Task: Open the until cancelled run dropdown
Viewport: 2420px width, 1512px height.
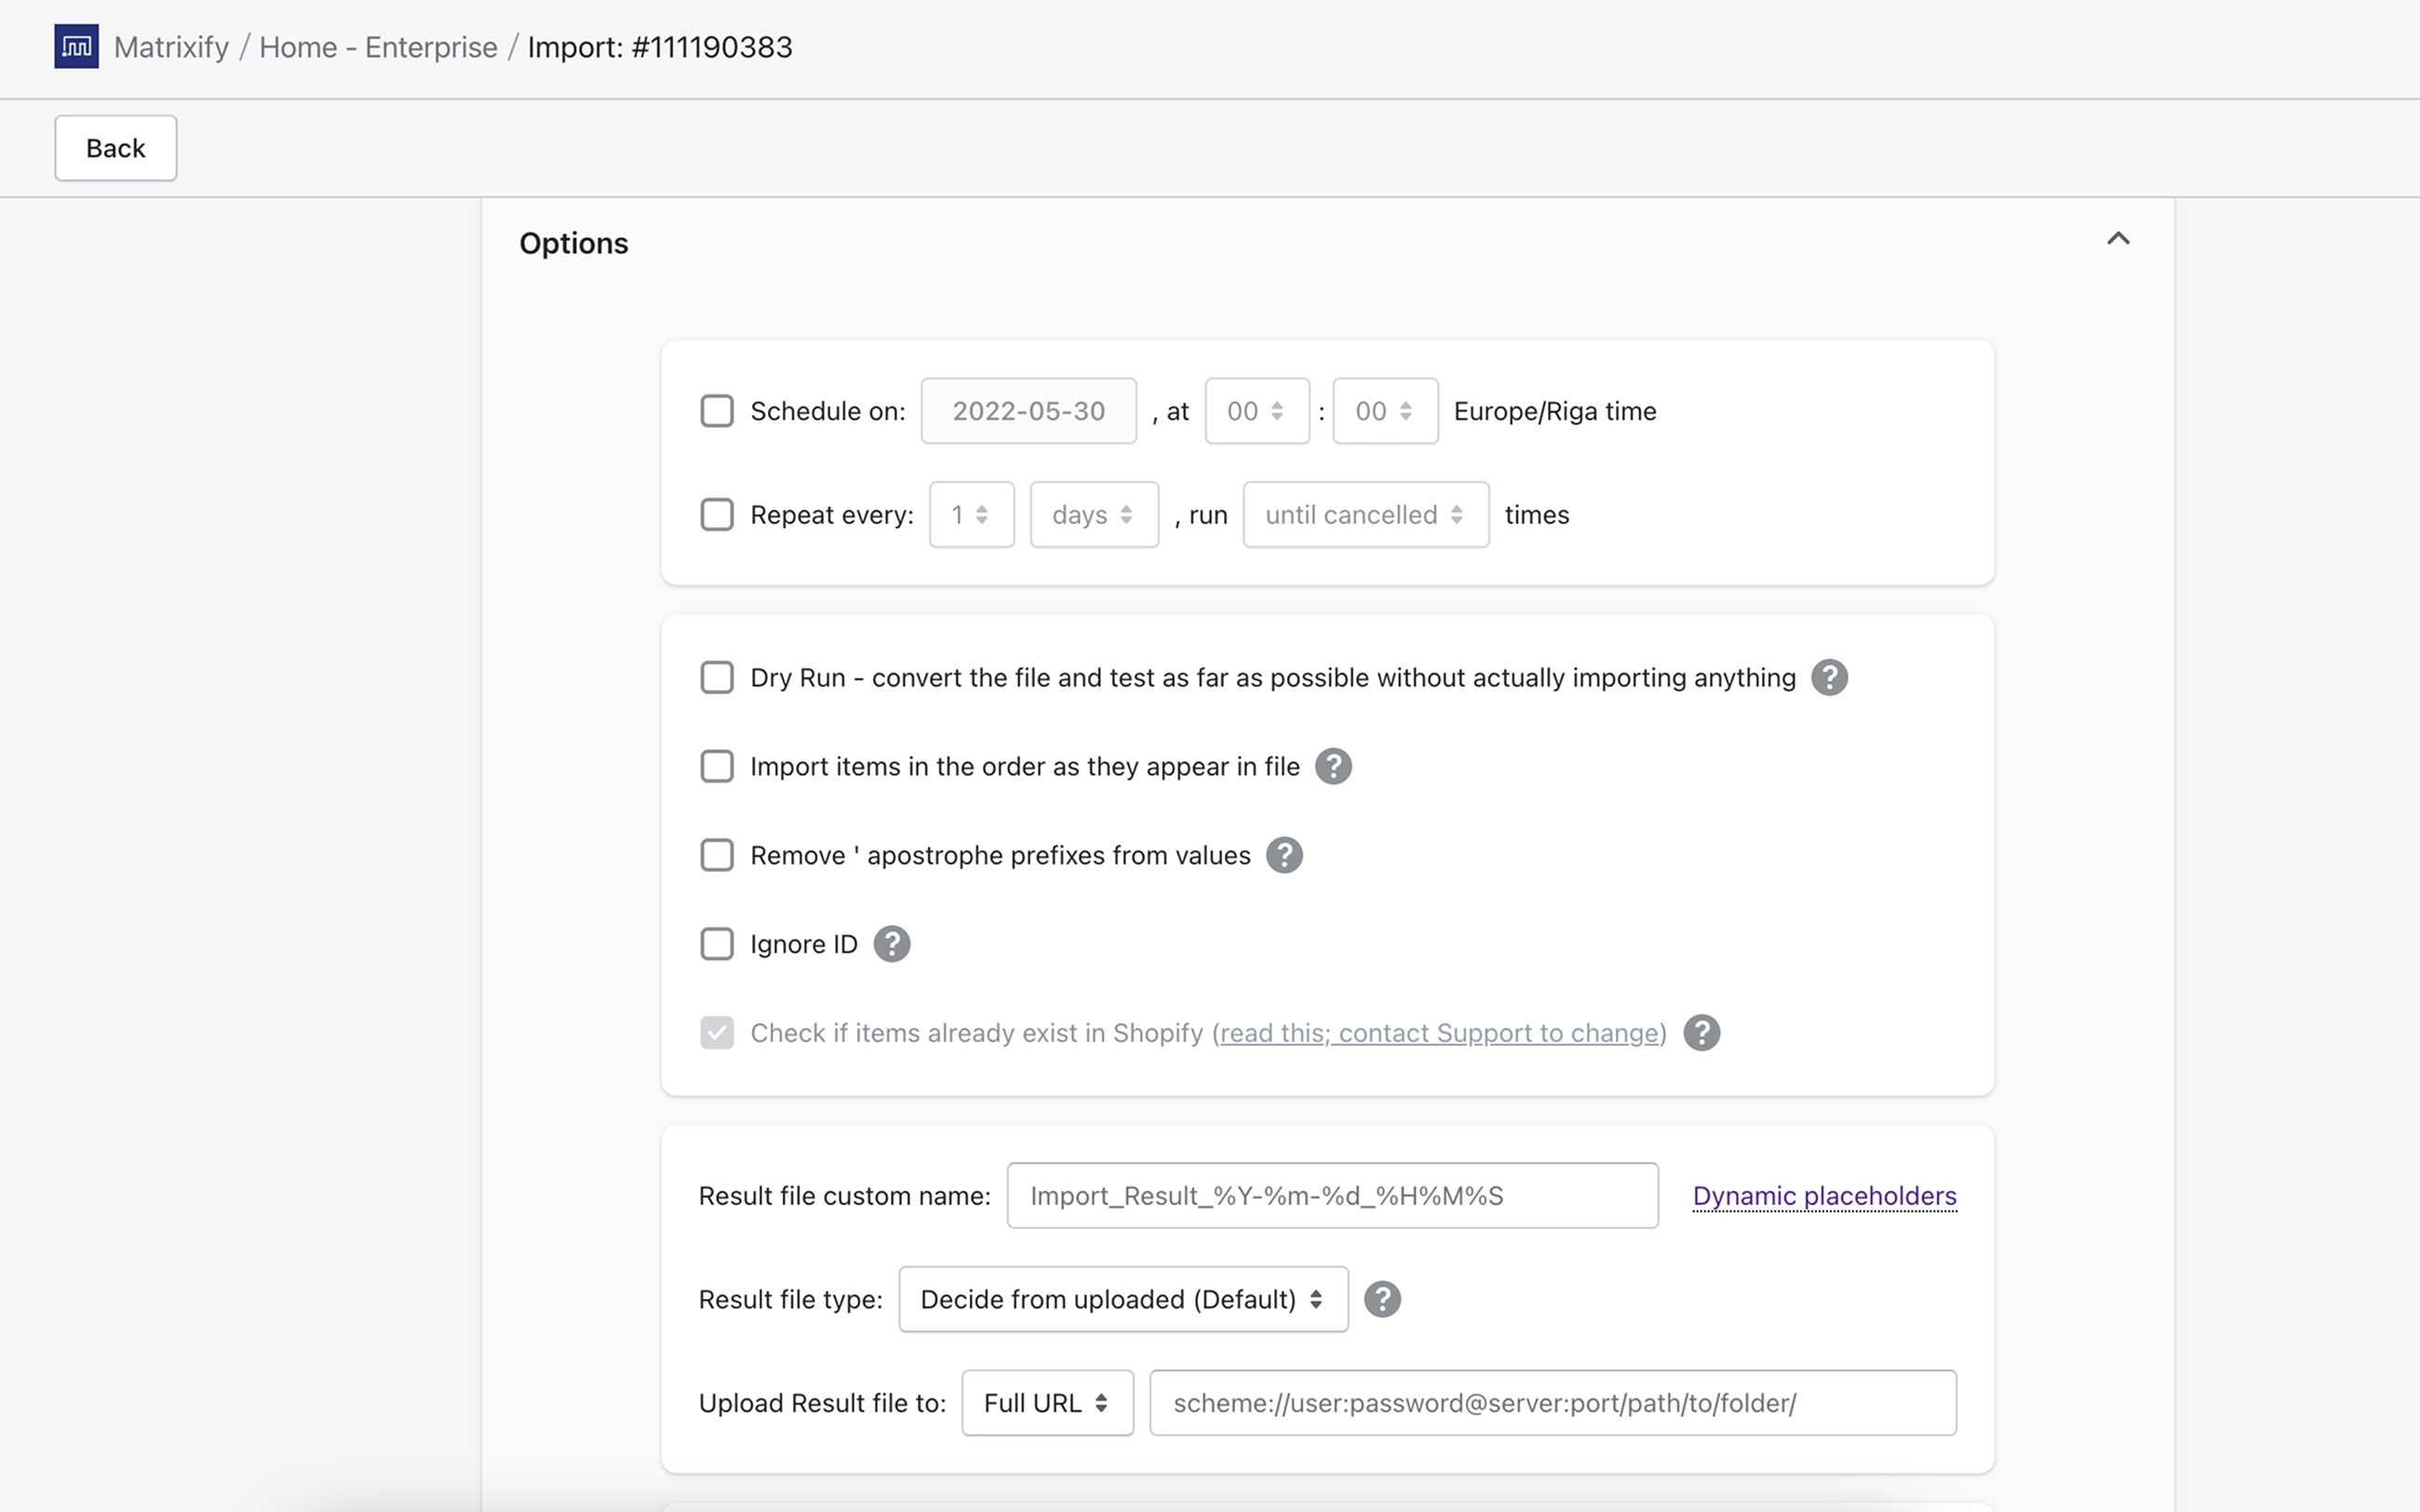Action: [x=1365, y=515]
